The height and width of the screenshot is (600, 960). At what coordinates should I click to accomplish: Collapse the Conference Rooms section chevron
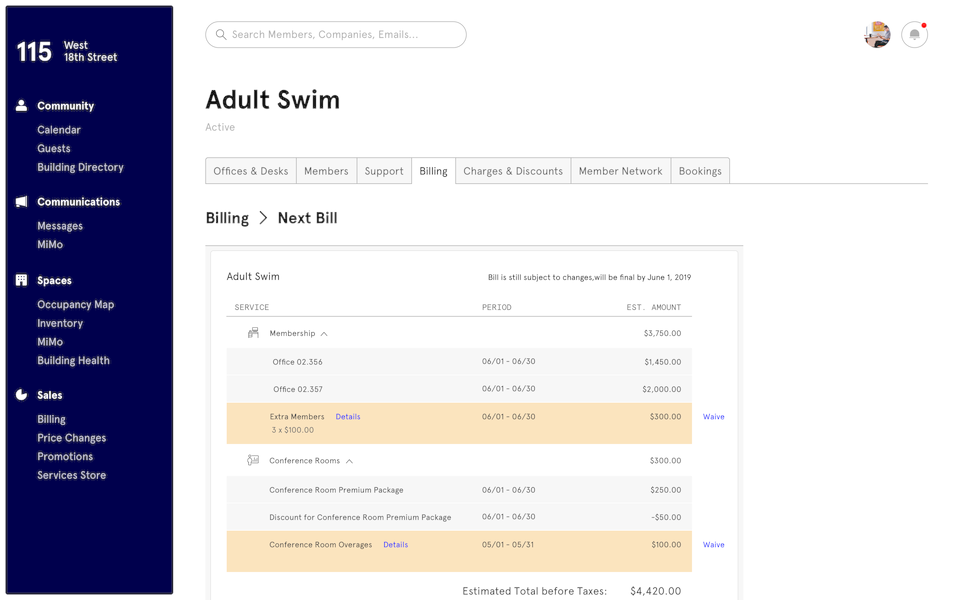[349, 461]
